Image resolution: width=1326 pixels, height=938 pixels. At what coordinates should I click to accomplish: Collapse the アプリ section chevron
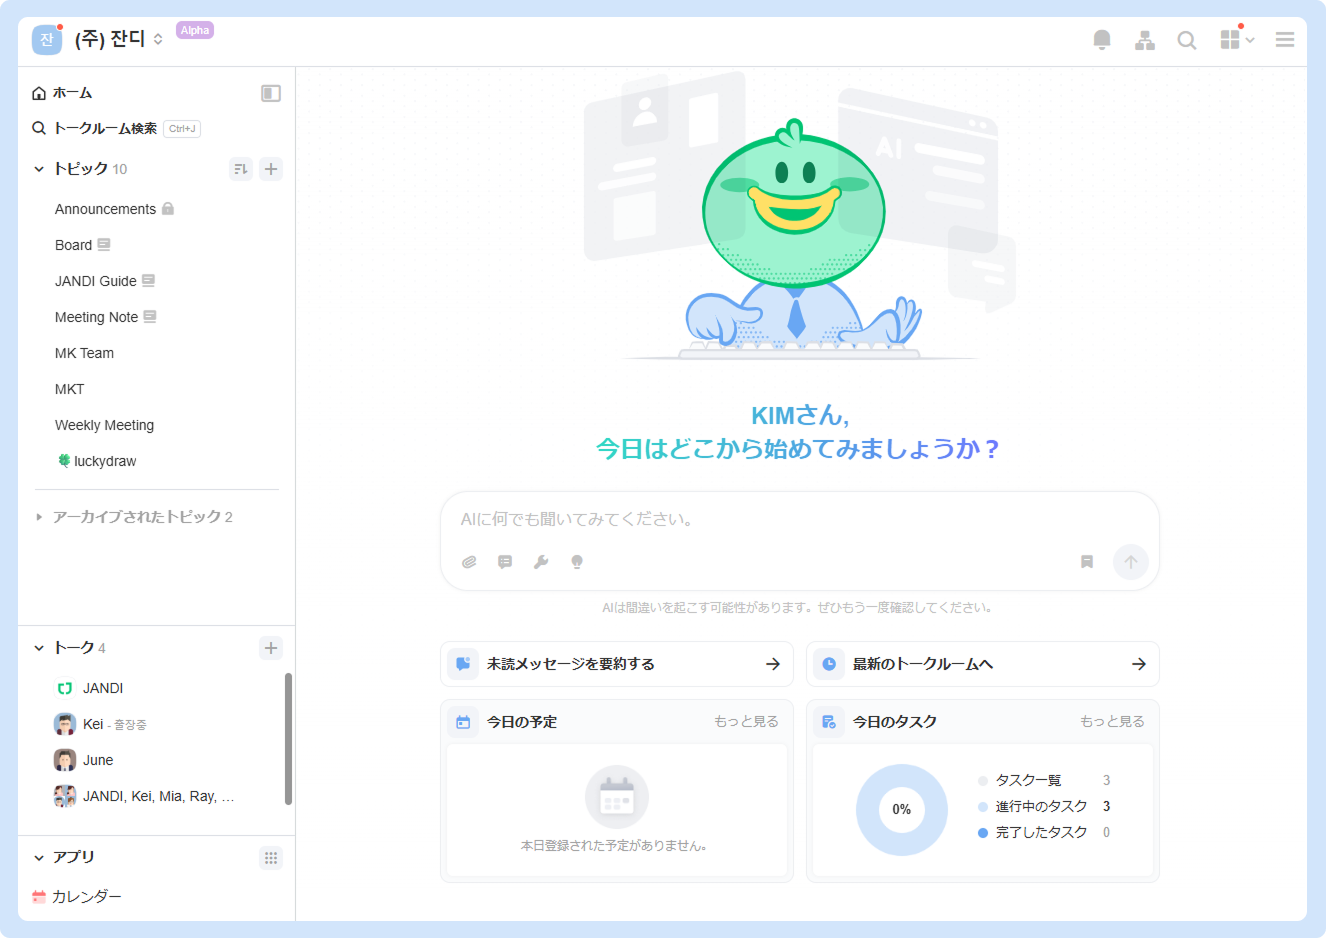(39, 858)
